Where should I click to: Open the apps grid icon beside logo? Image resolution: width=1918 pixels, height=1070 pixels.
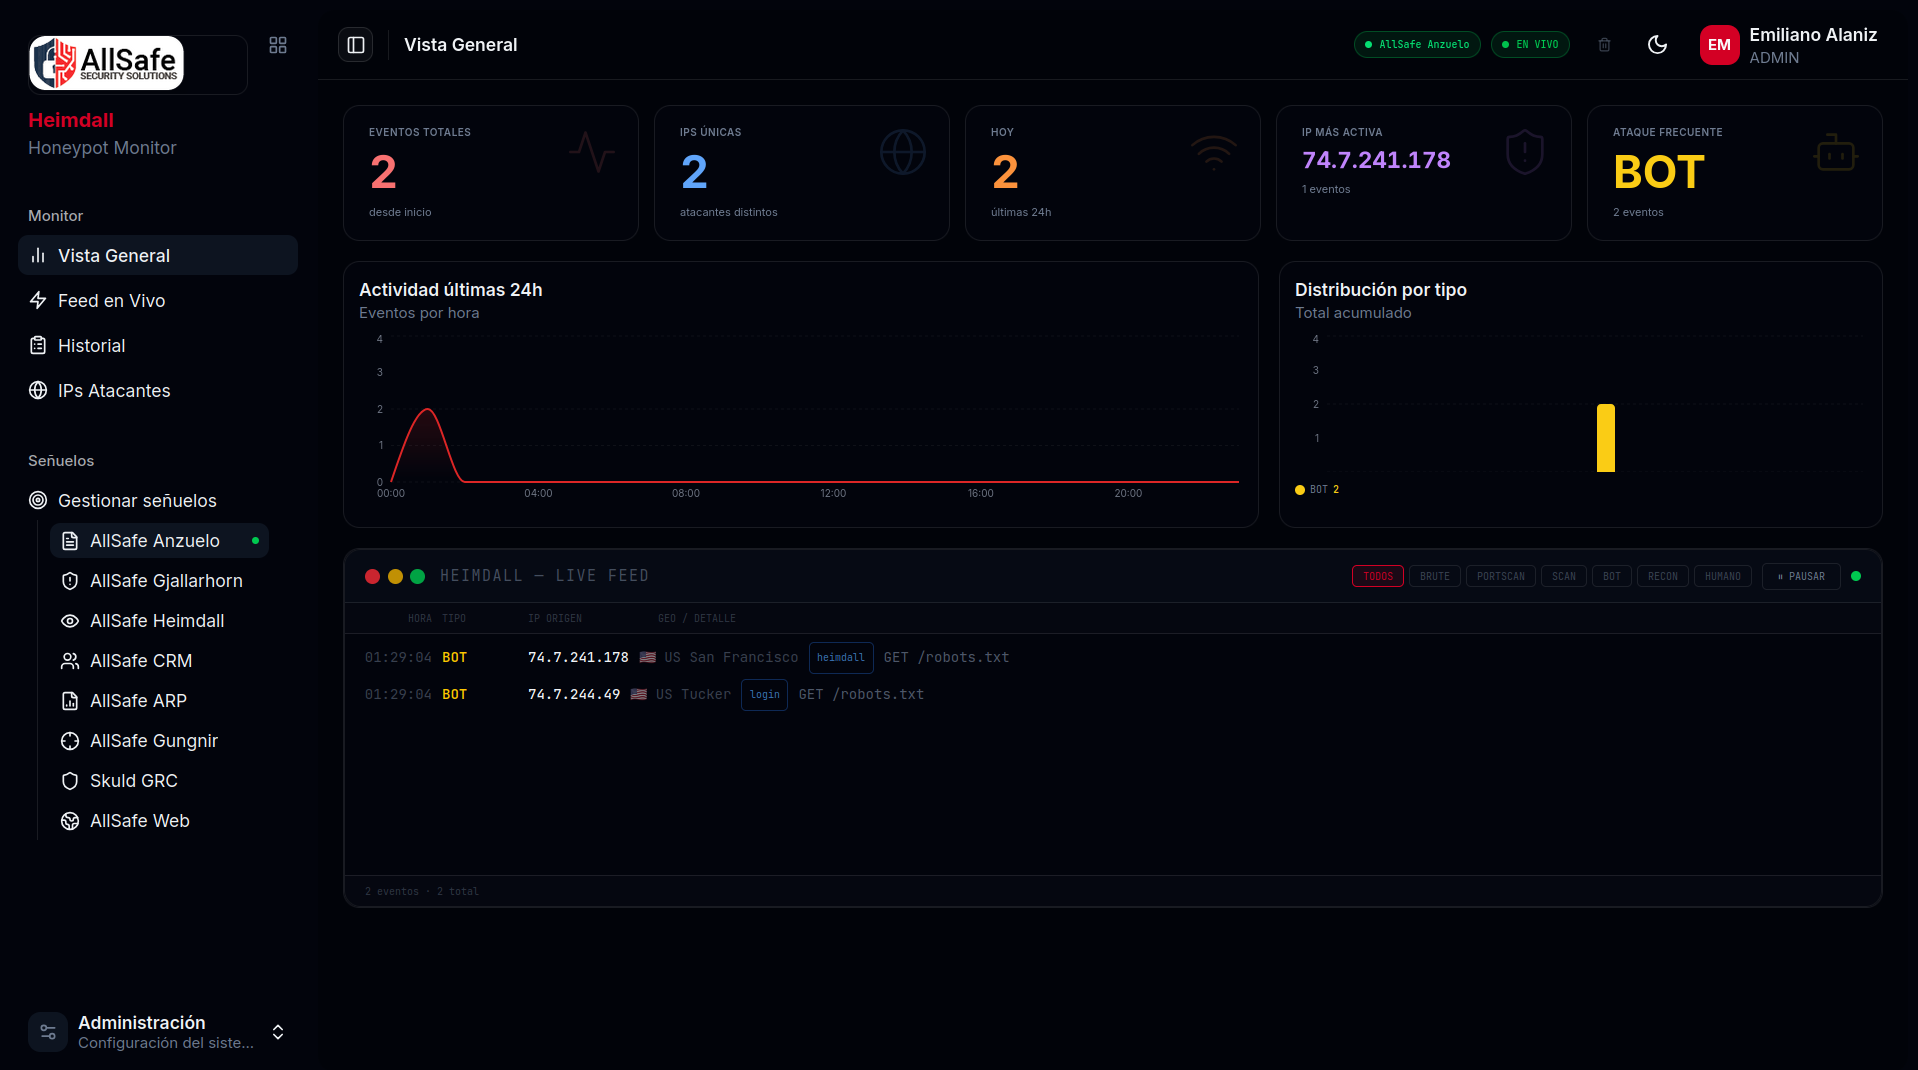coord(278,45)
